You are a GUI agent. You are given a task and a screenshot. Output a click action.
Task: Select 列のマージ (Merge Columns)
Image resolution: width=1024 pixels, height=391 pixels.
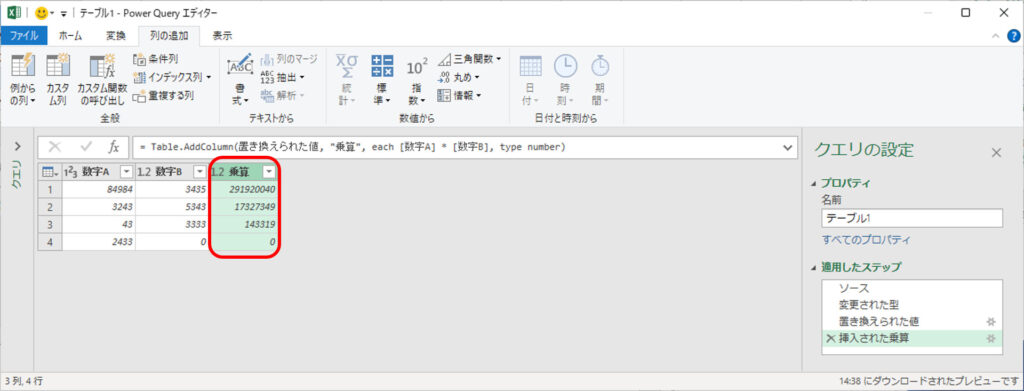(288, 59)
